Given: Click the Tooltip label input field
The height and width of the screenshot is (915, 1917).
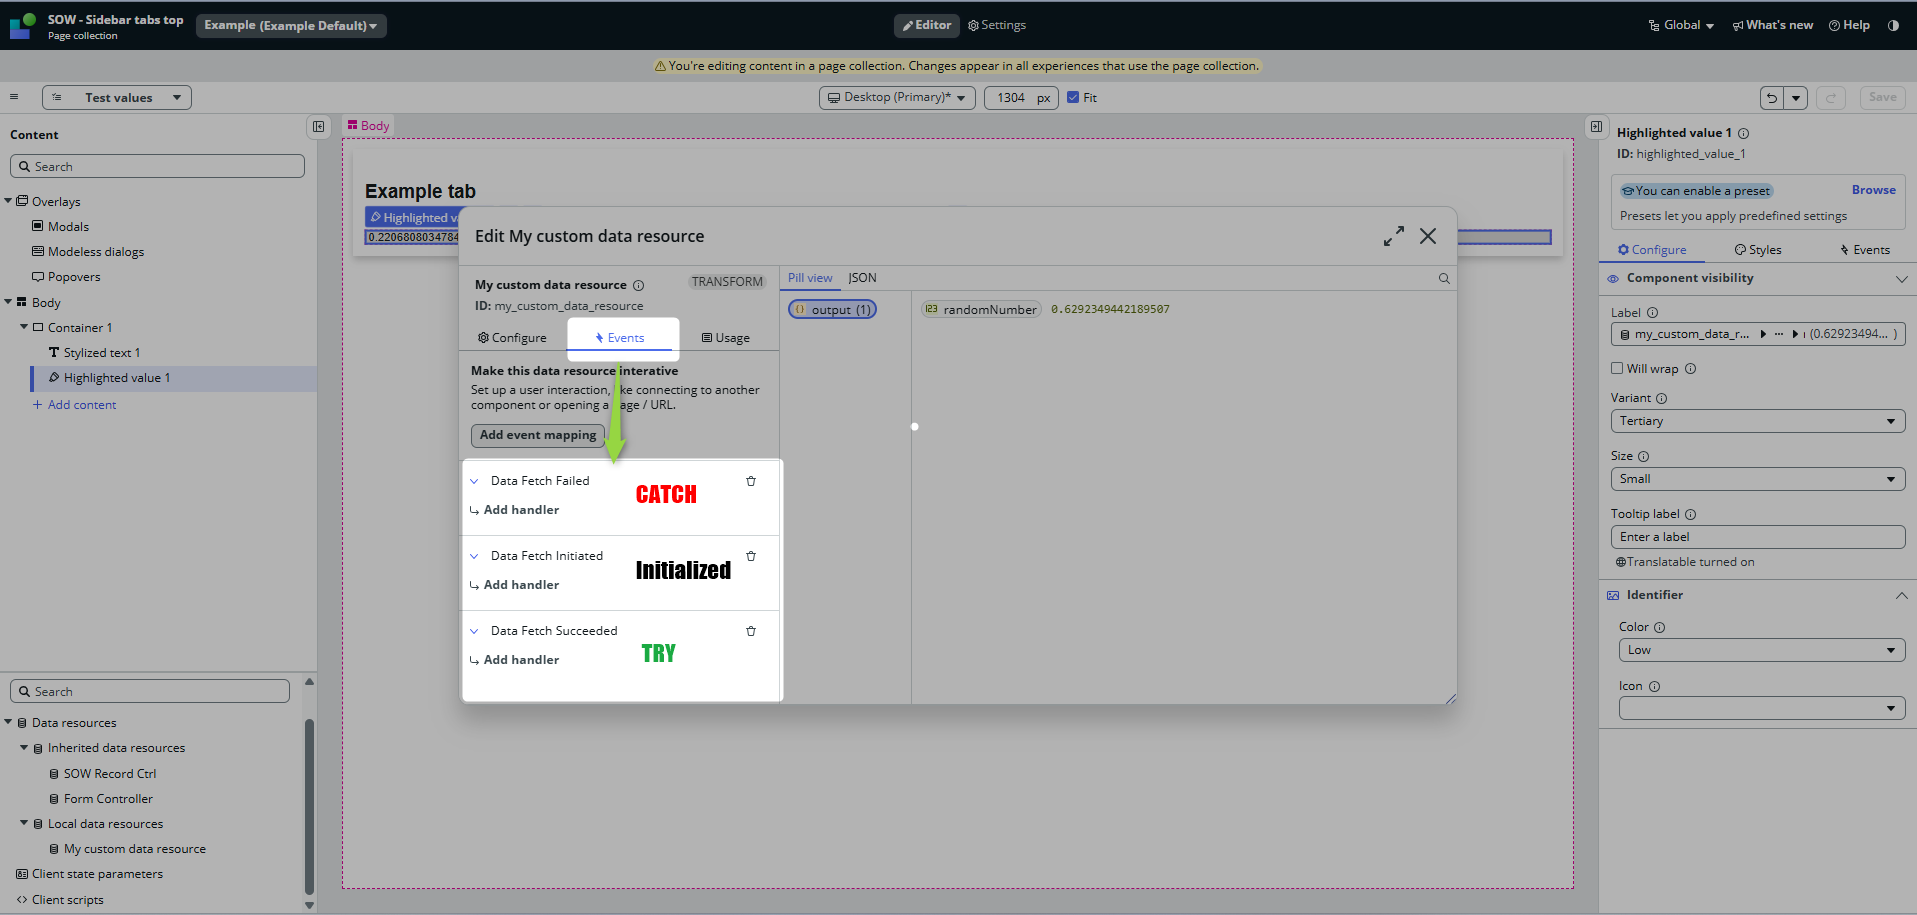Looking at the screenshot, I should [1757, 537].
